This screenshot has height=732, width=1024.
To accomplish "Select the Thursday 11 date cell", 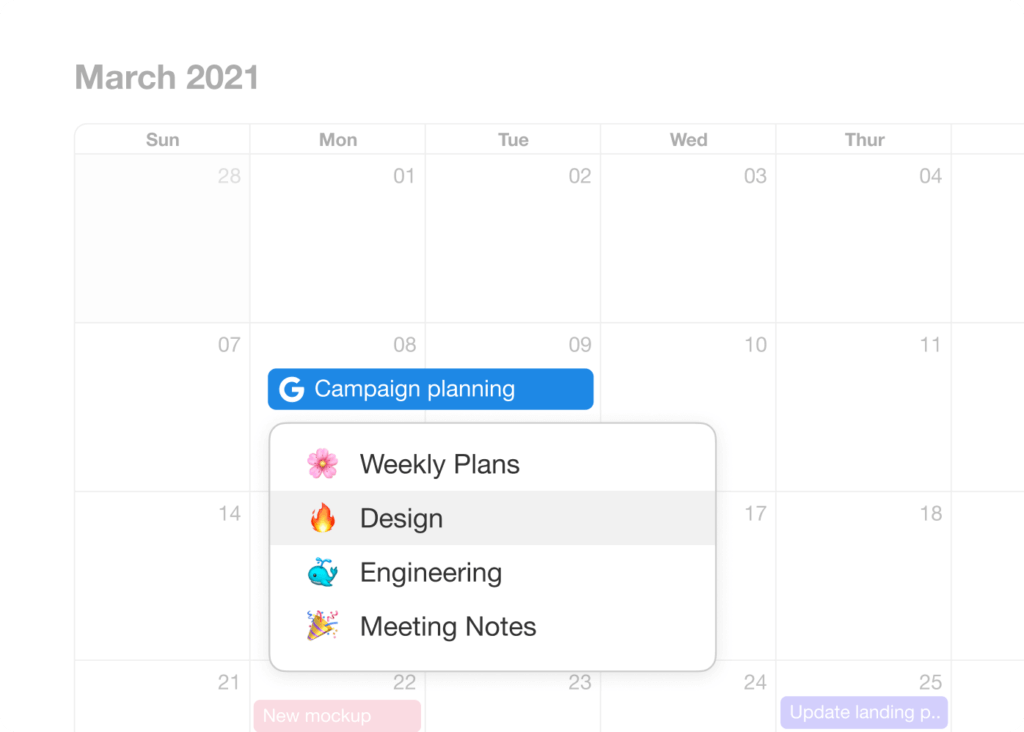I will 863,407.
